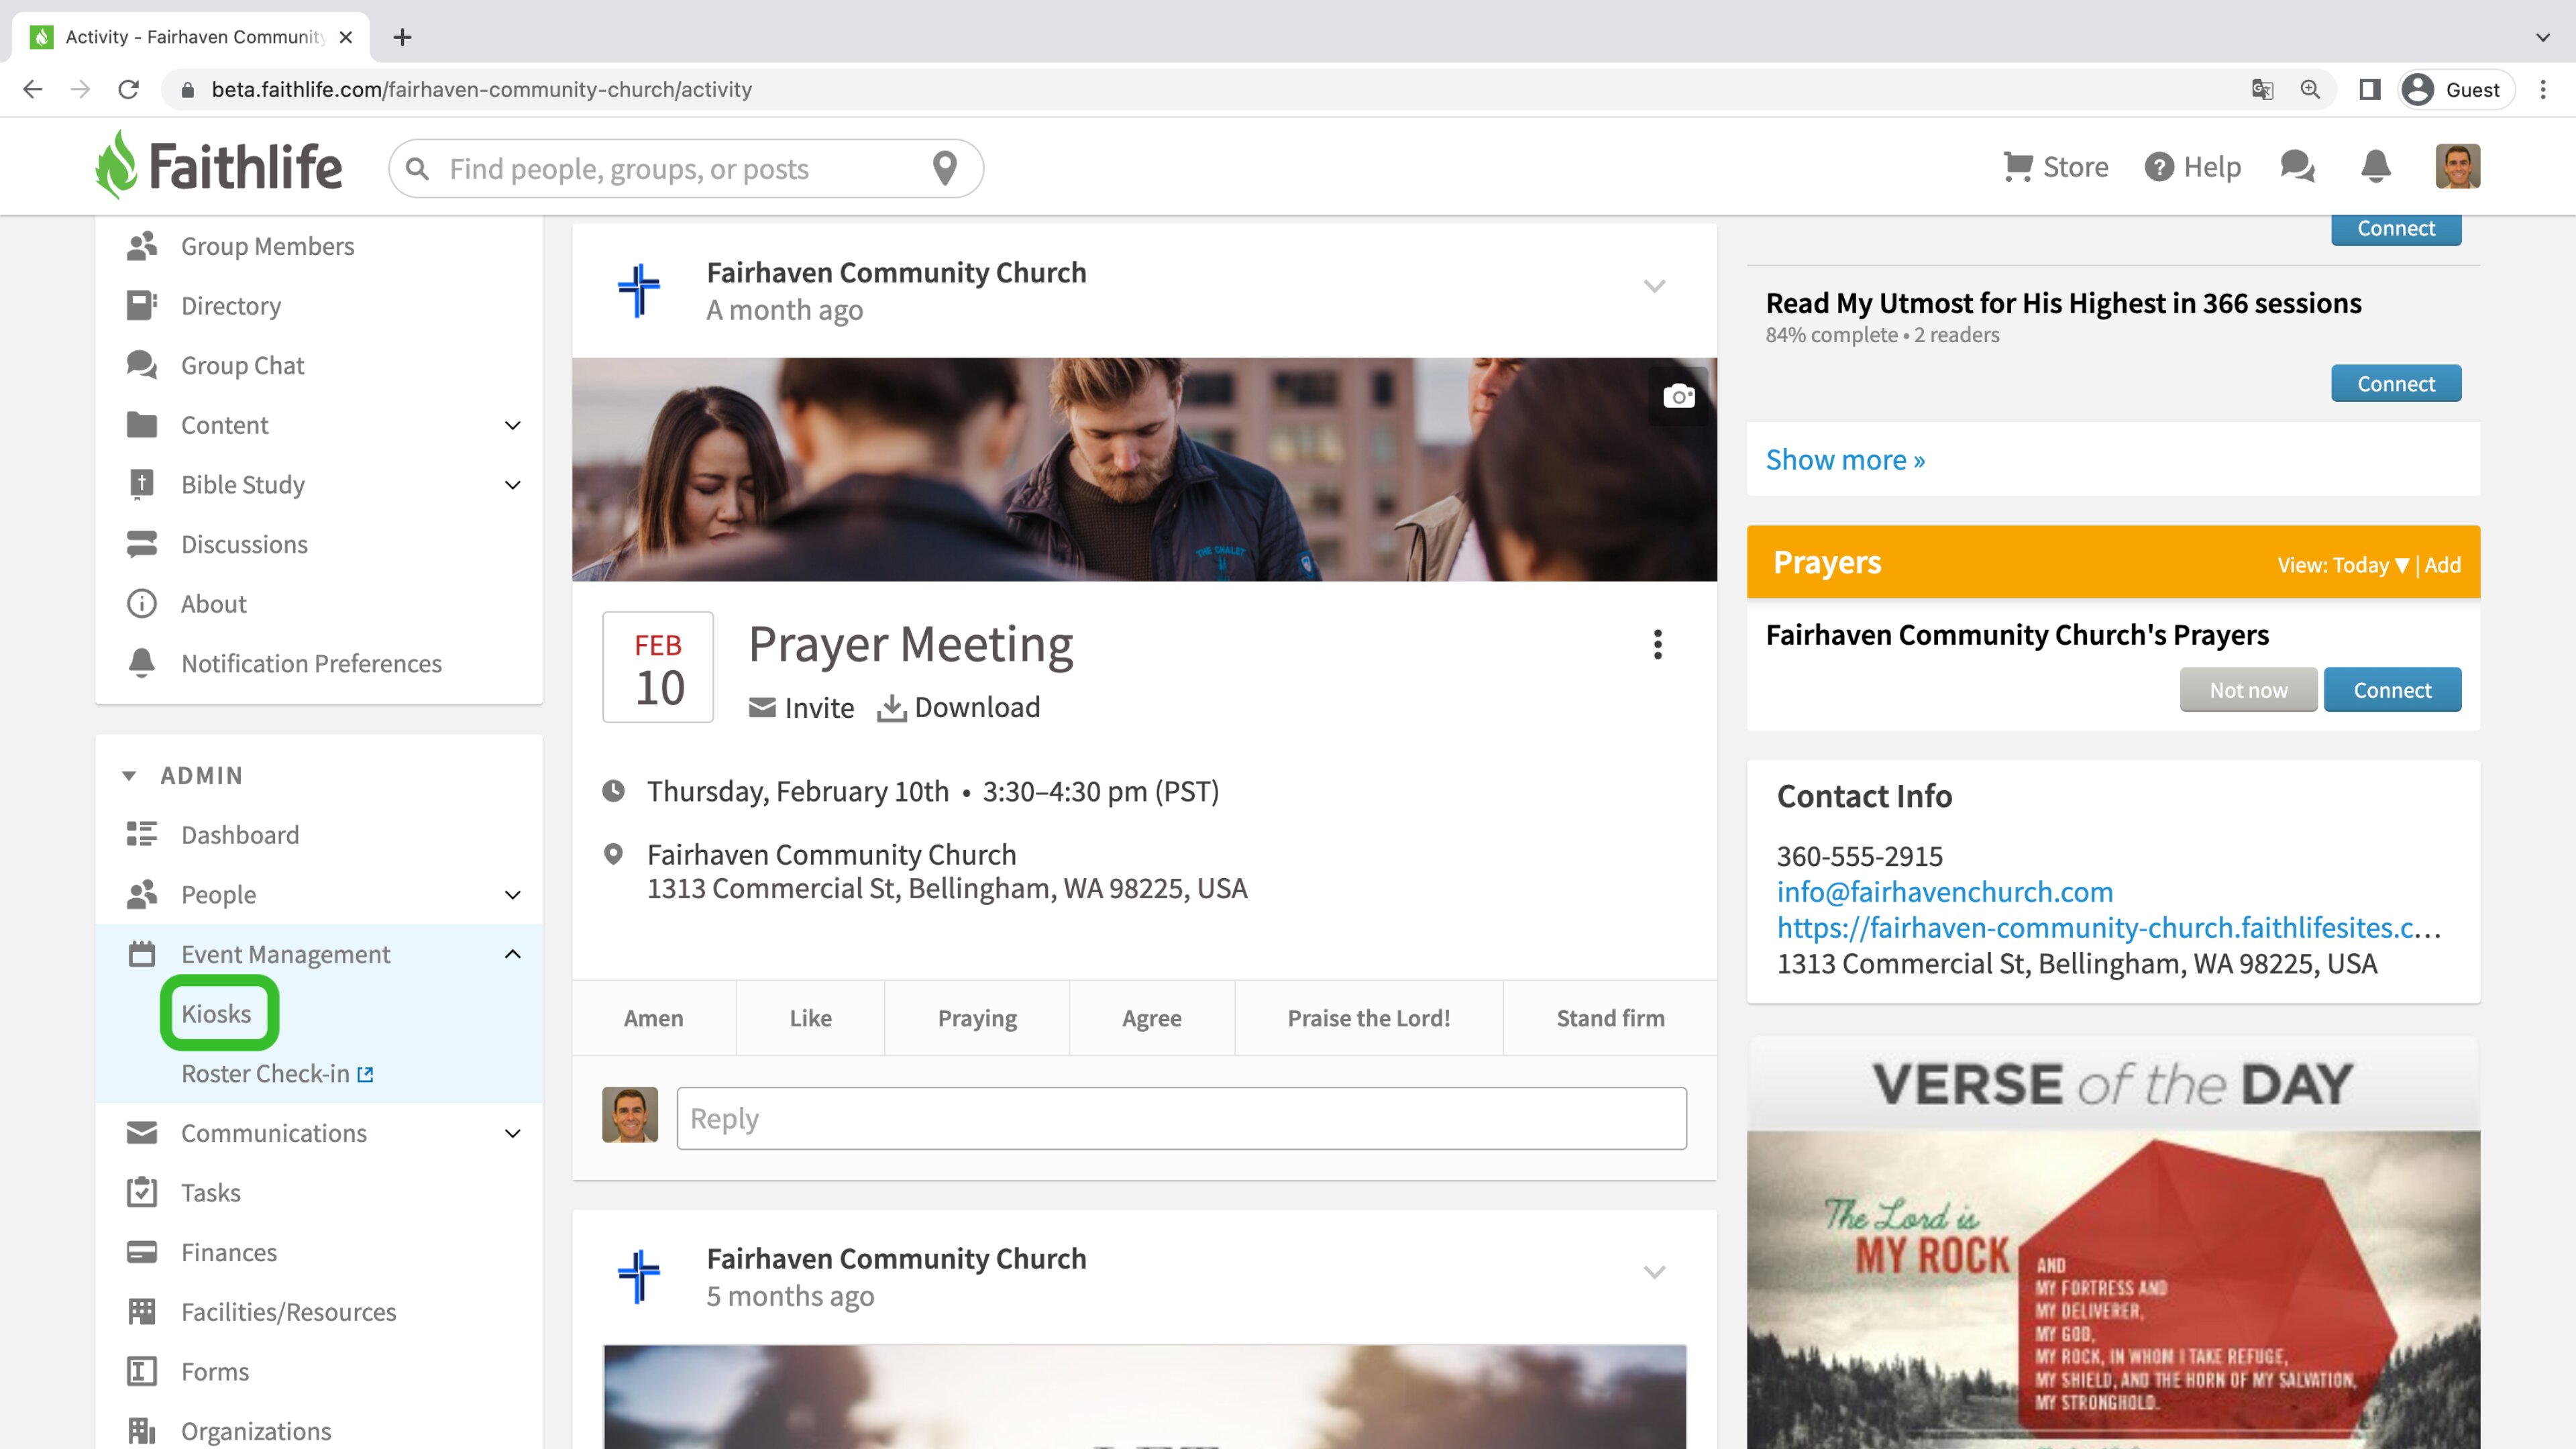Open the fairhaven faithlifesites website link

pyautogui.click(x=2109, y=927)
